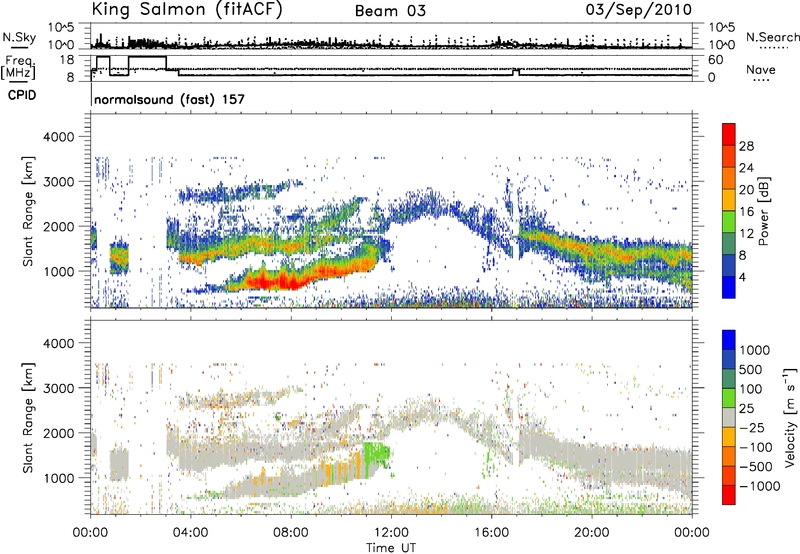
Task: Click the 'N.Search' legend label
Action: tap(772, 37)
